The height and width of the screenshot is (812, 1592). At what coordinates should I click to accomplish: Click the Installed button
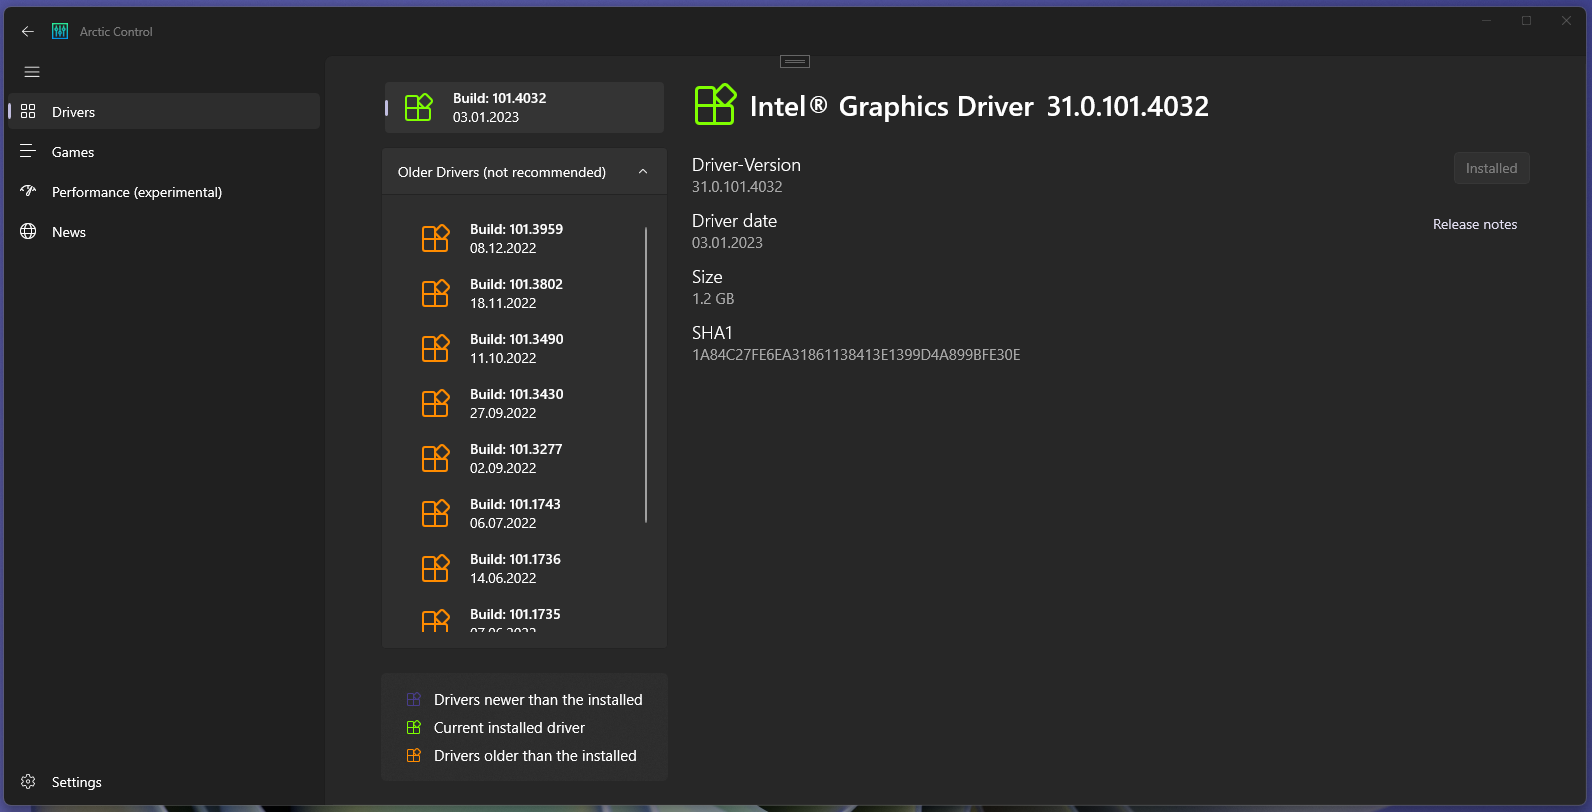[1491, 168]
